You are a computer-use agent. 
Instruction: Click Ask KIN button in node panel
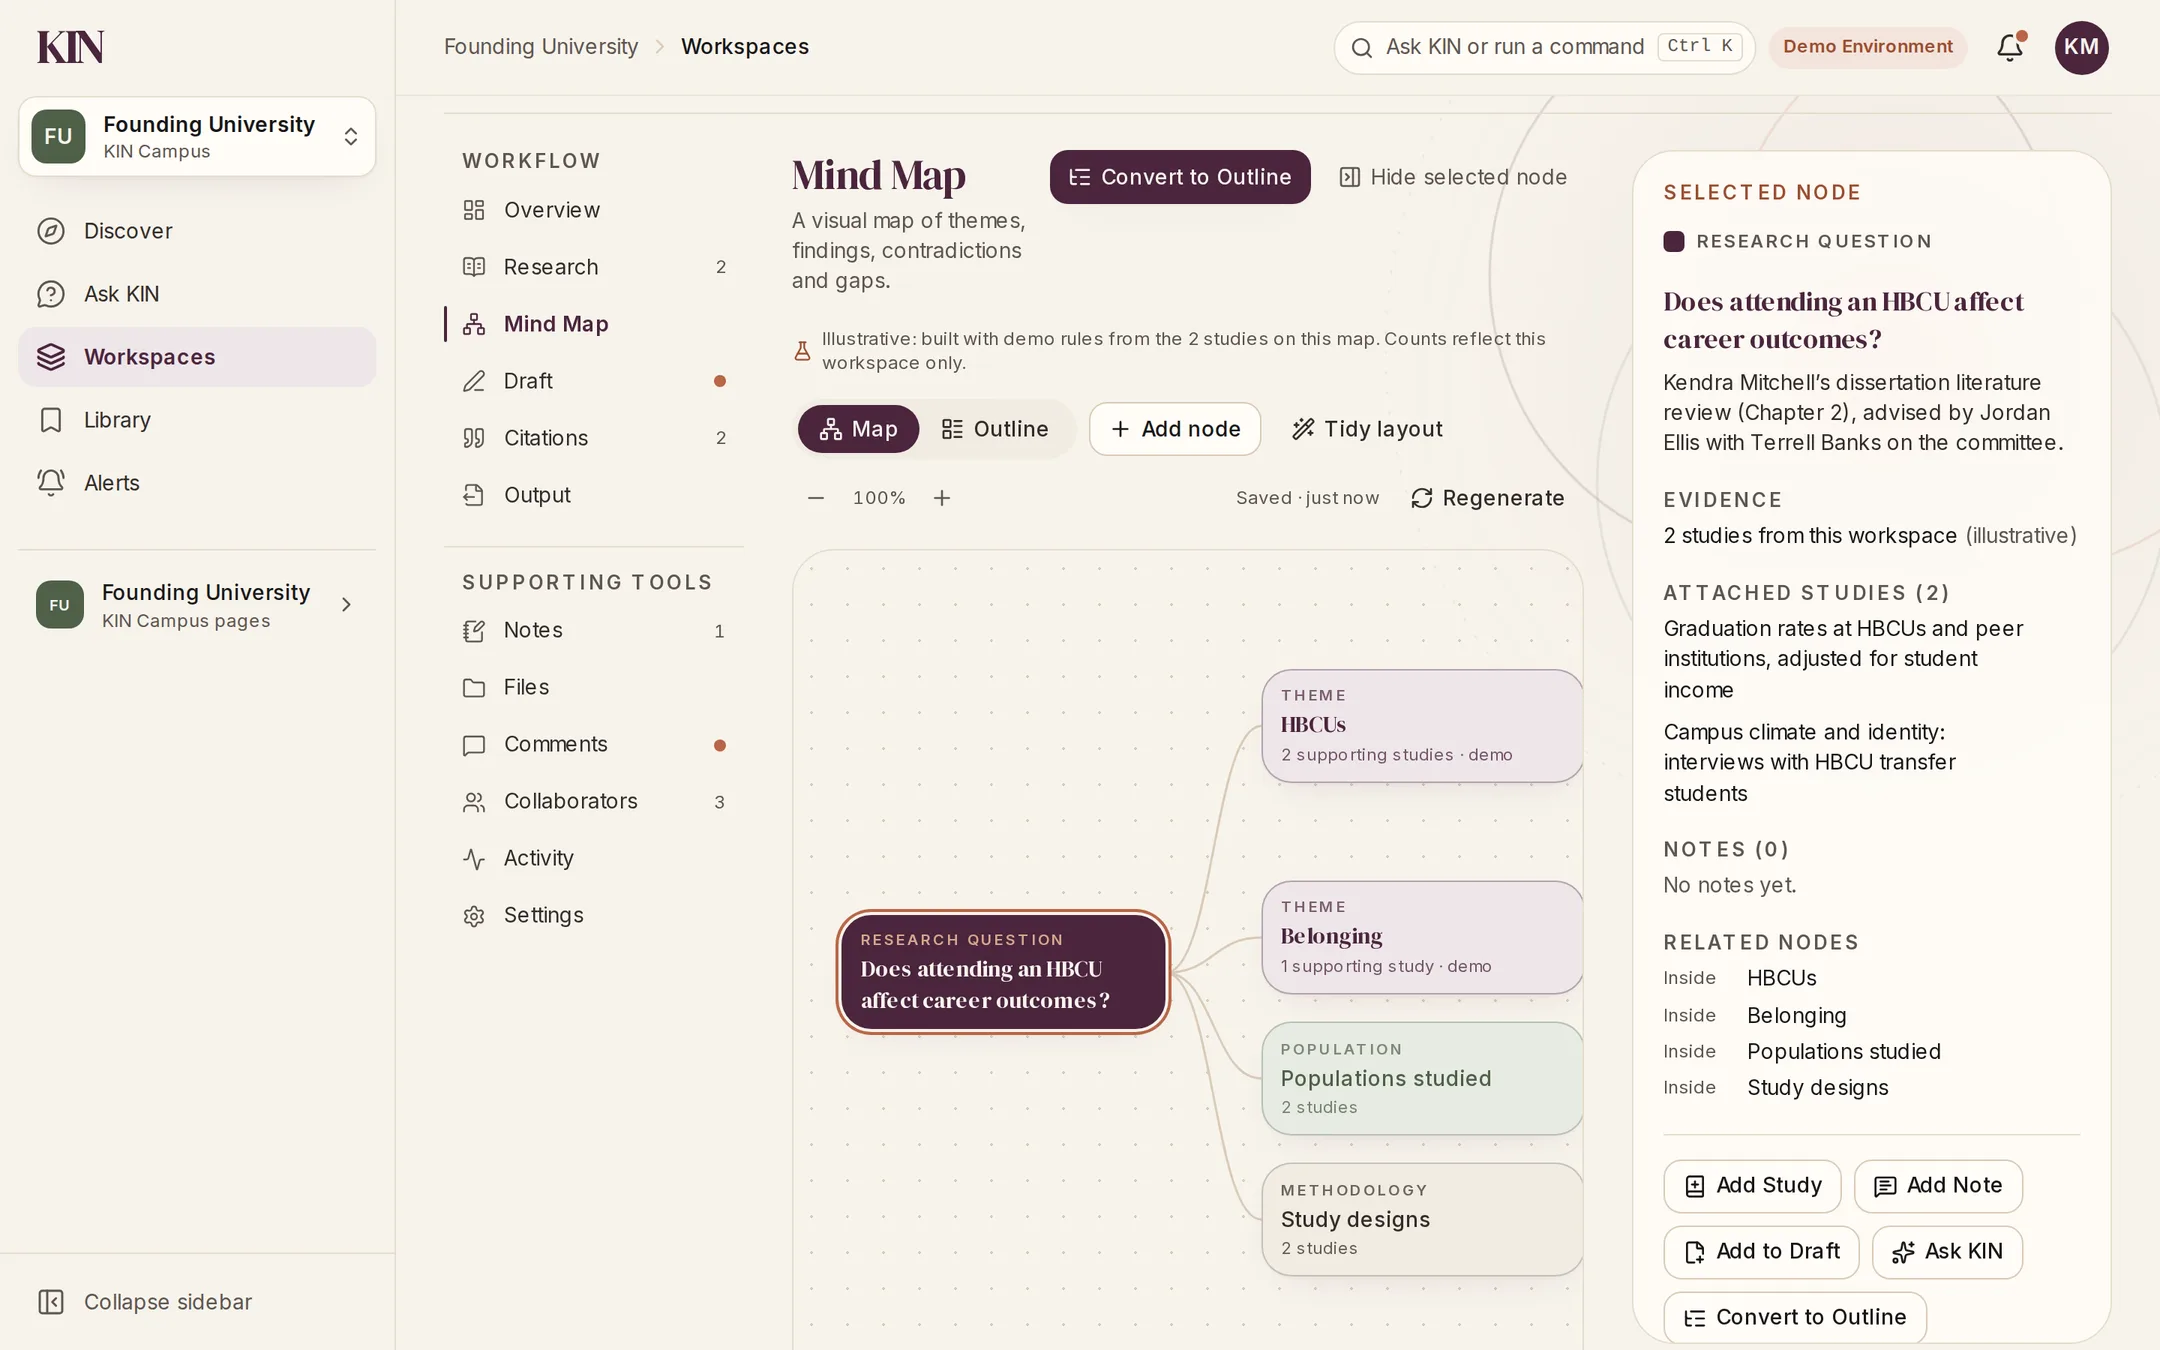[1947, 1252]
